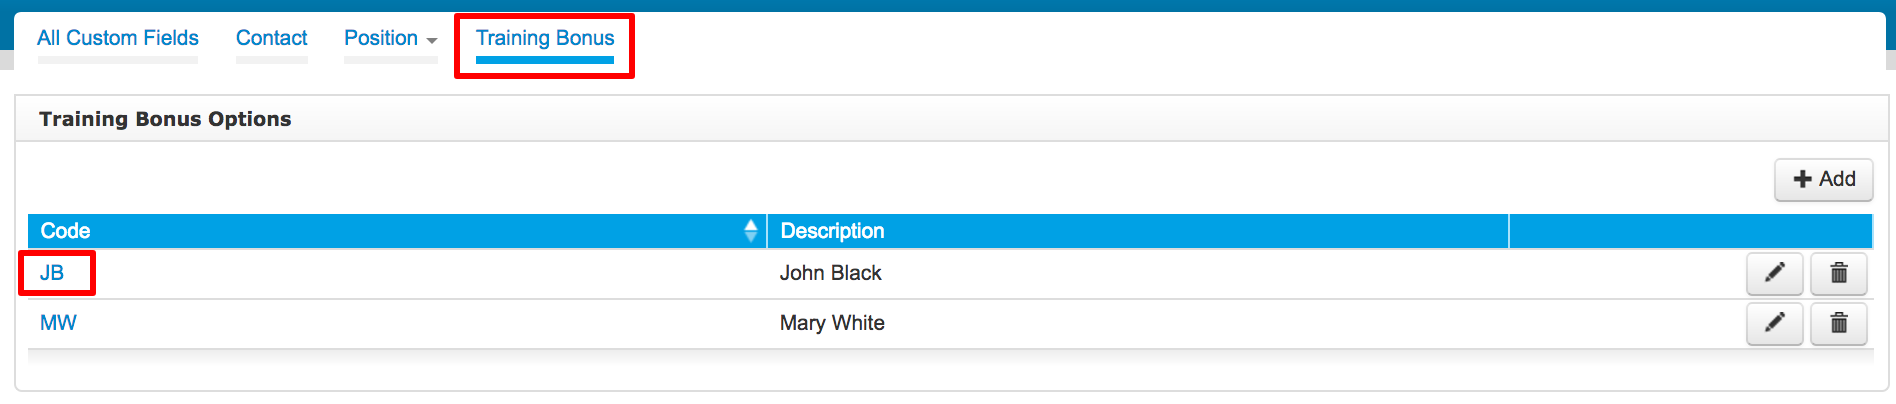Image resolution: width=1896 pixels, height=404 pixels.
Task: Open the Position tab dropdown caret
Action: click(x=432, y=41)
